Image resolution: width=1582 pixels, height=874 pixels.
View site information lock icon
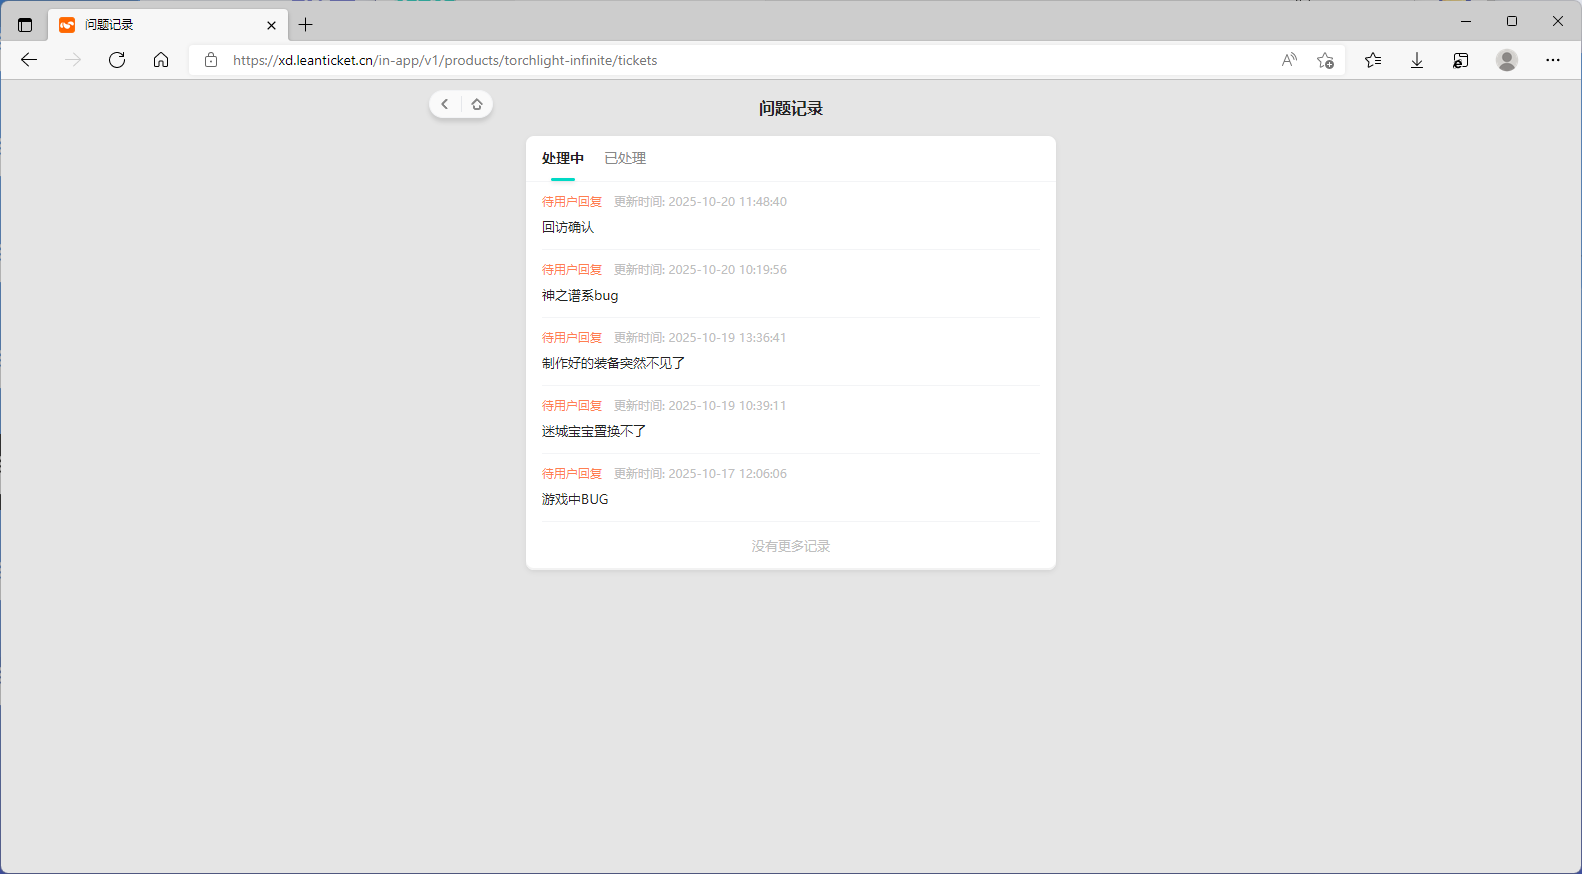(211, 60)
